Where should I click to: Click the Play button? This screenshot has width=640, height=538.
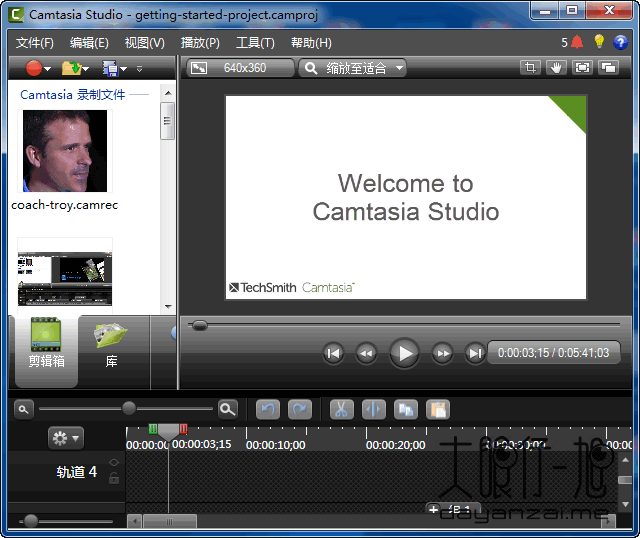coord(404,353)
